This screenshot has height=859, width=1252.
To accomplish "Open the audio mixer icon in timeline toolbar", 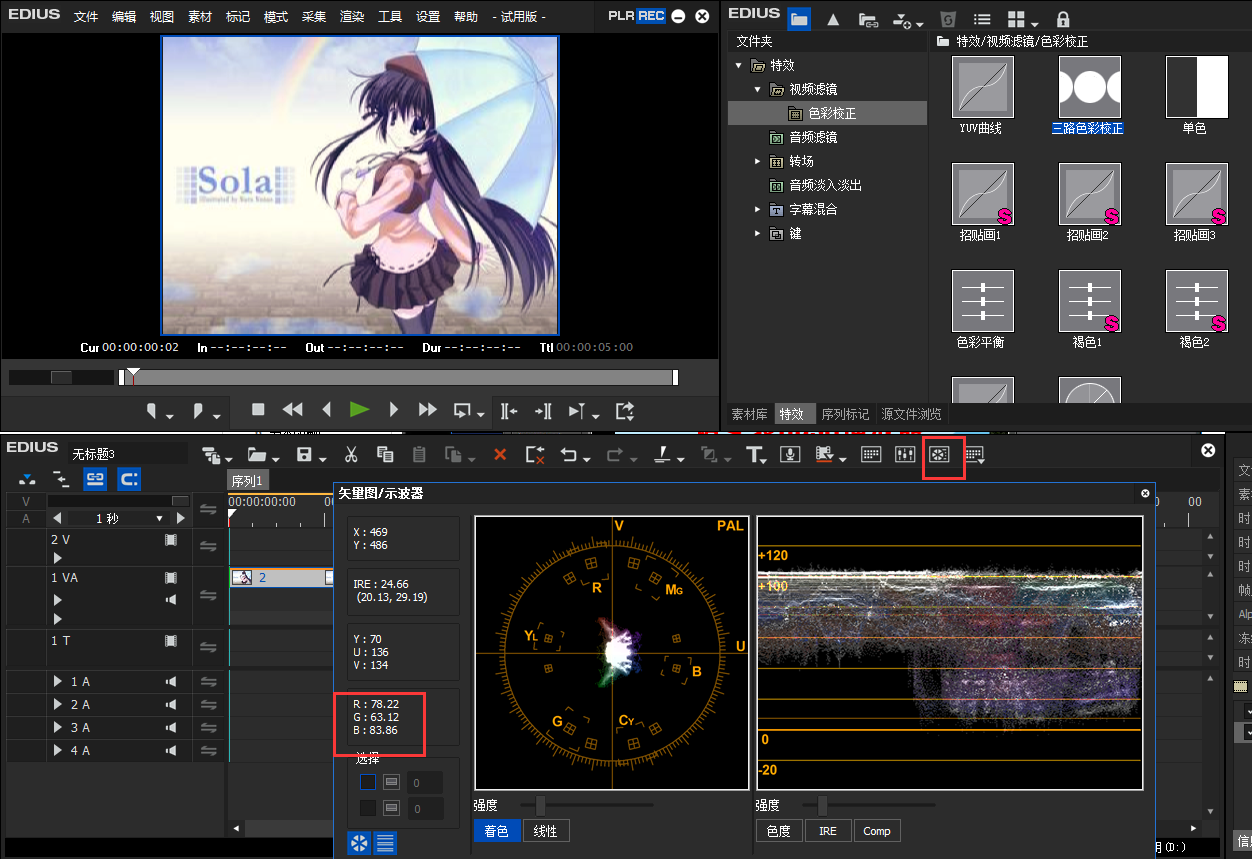I will pos(905,455).
